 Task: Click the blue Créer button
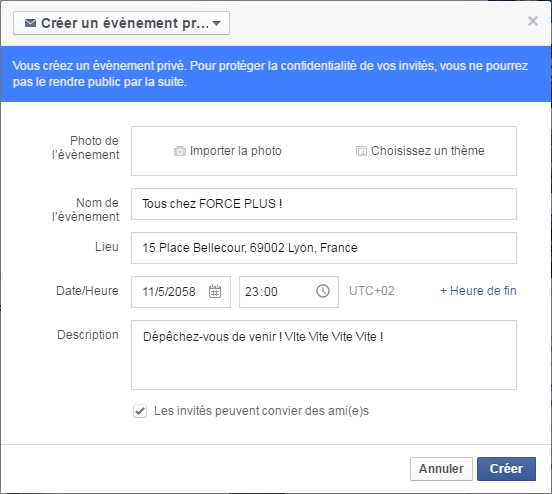pos(506,469)
